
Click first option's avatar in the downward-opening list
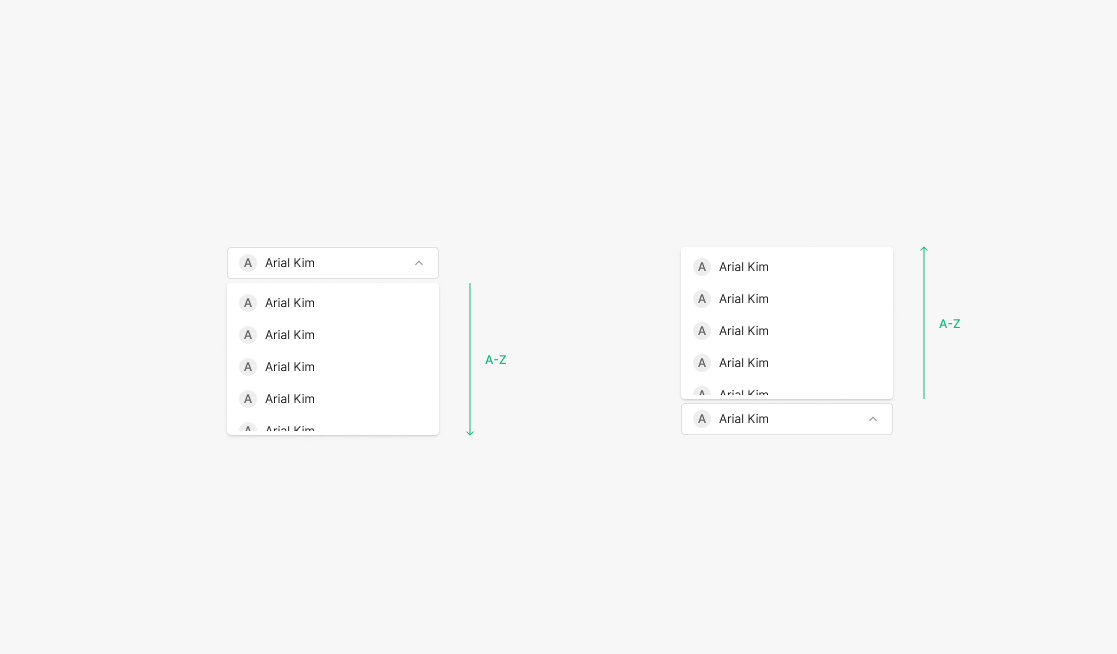[x=248, y=303]
